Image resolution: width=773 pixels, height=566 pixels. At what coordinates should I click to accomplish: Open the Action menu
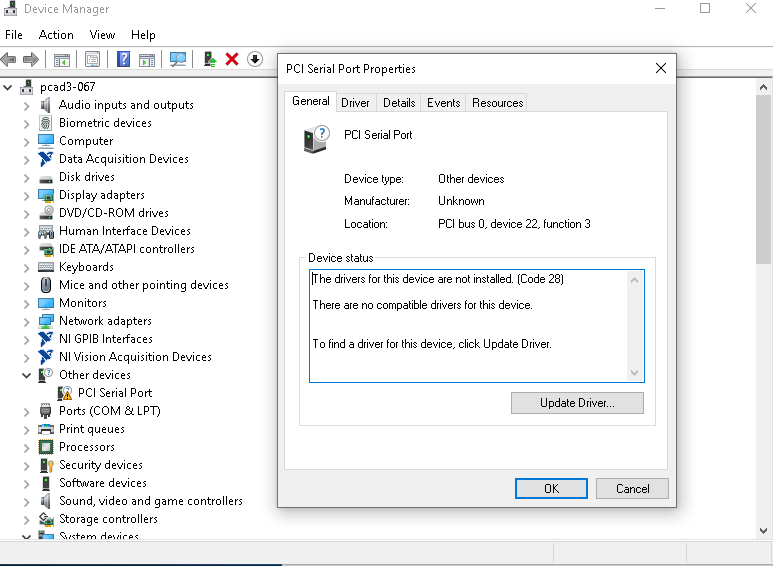coord(56,35)
